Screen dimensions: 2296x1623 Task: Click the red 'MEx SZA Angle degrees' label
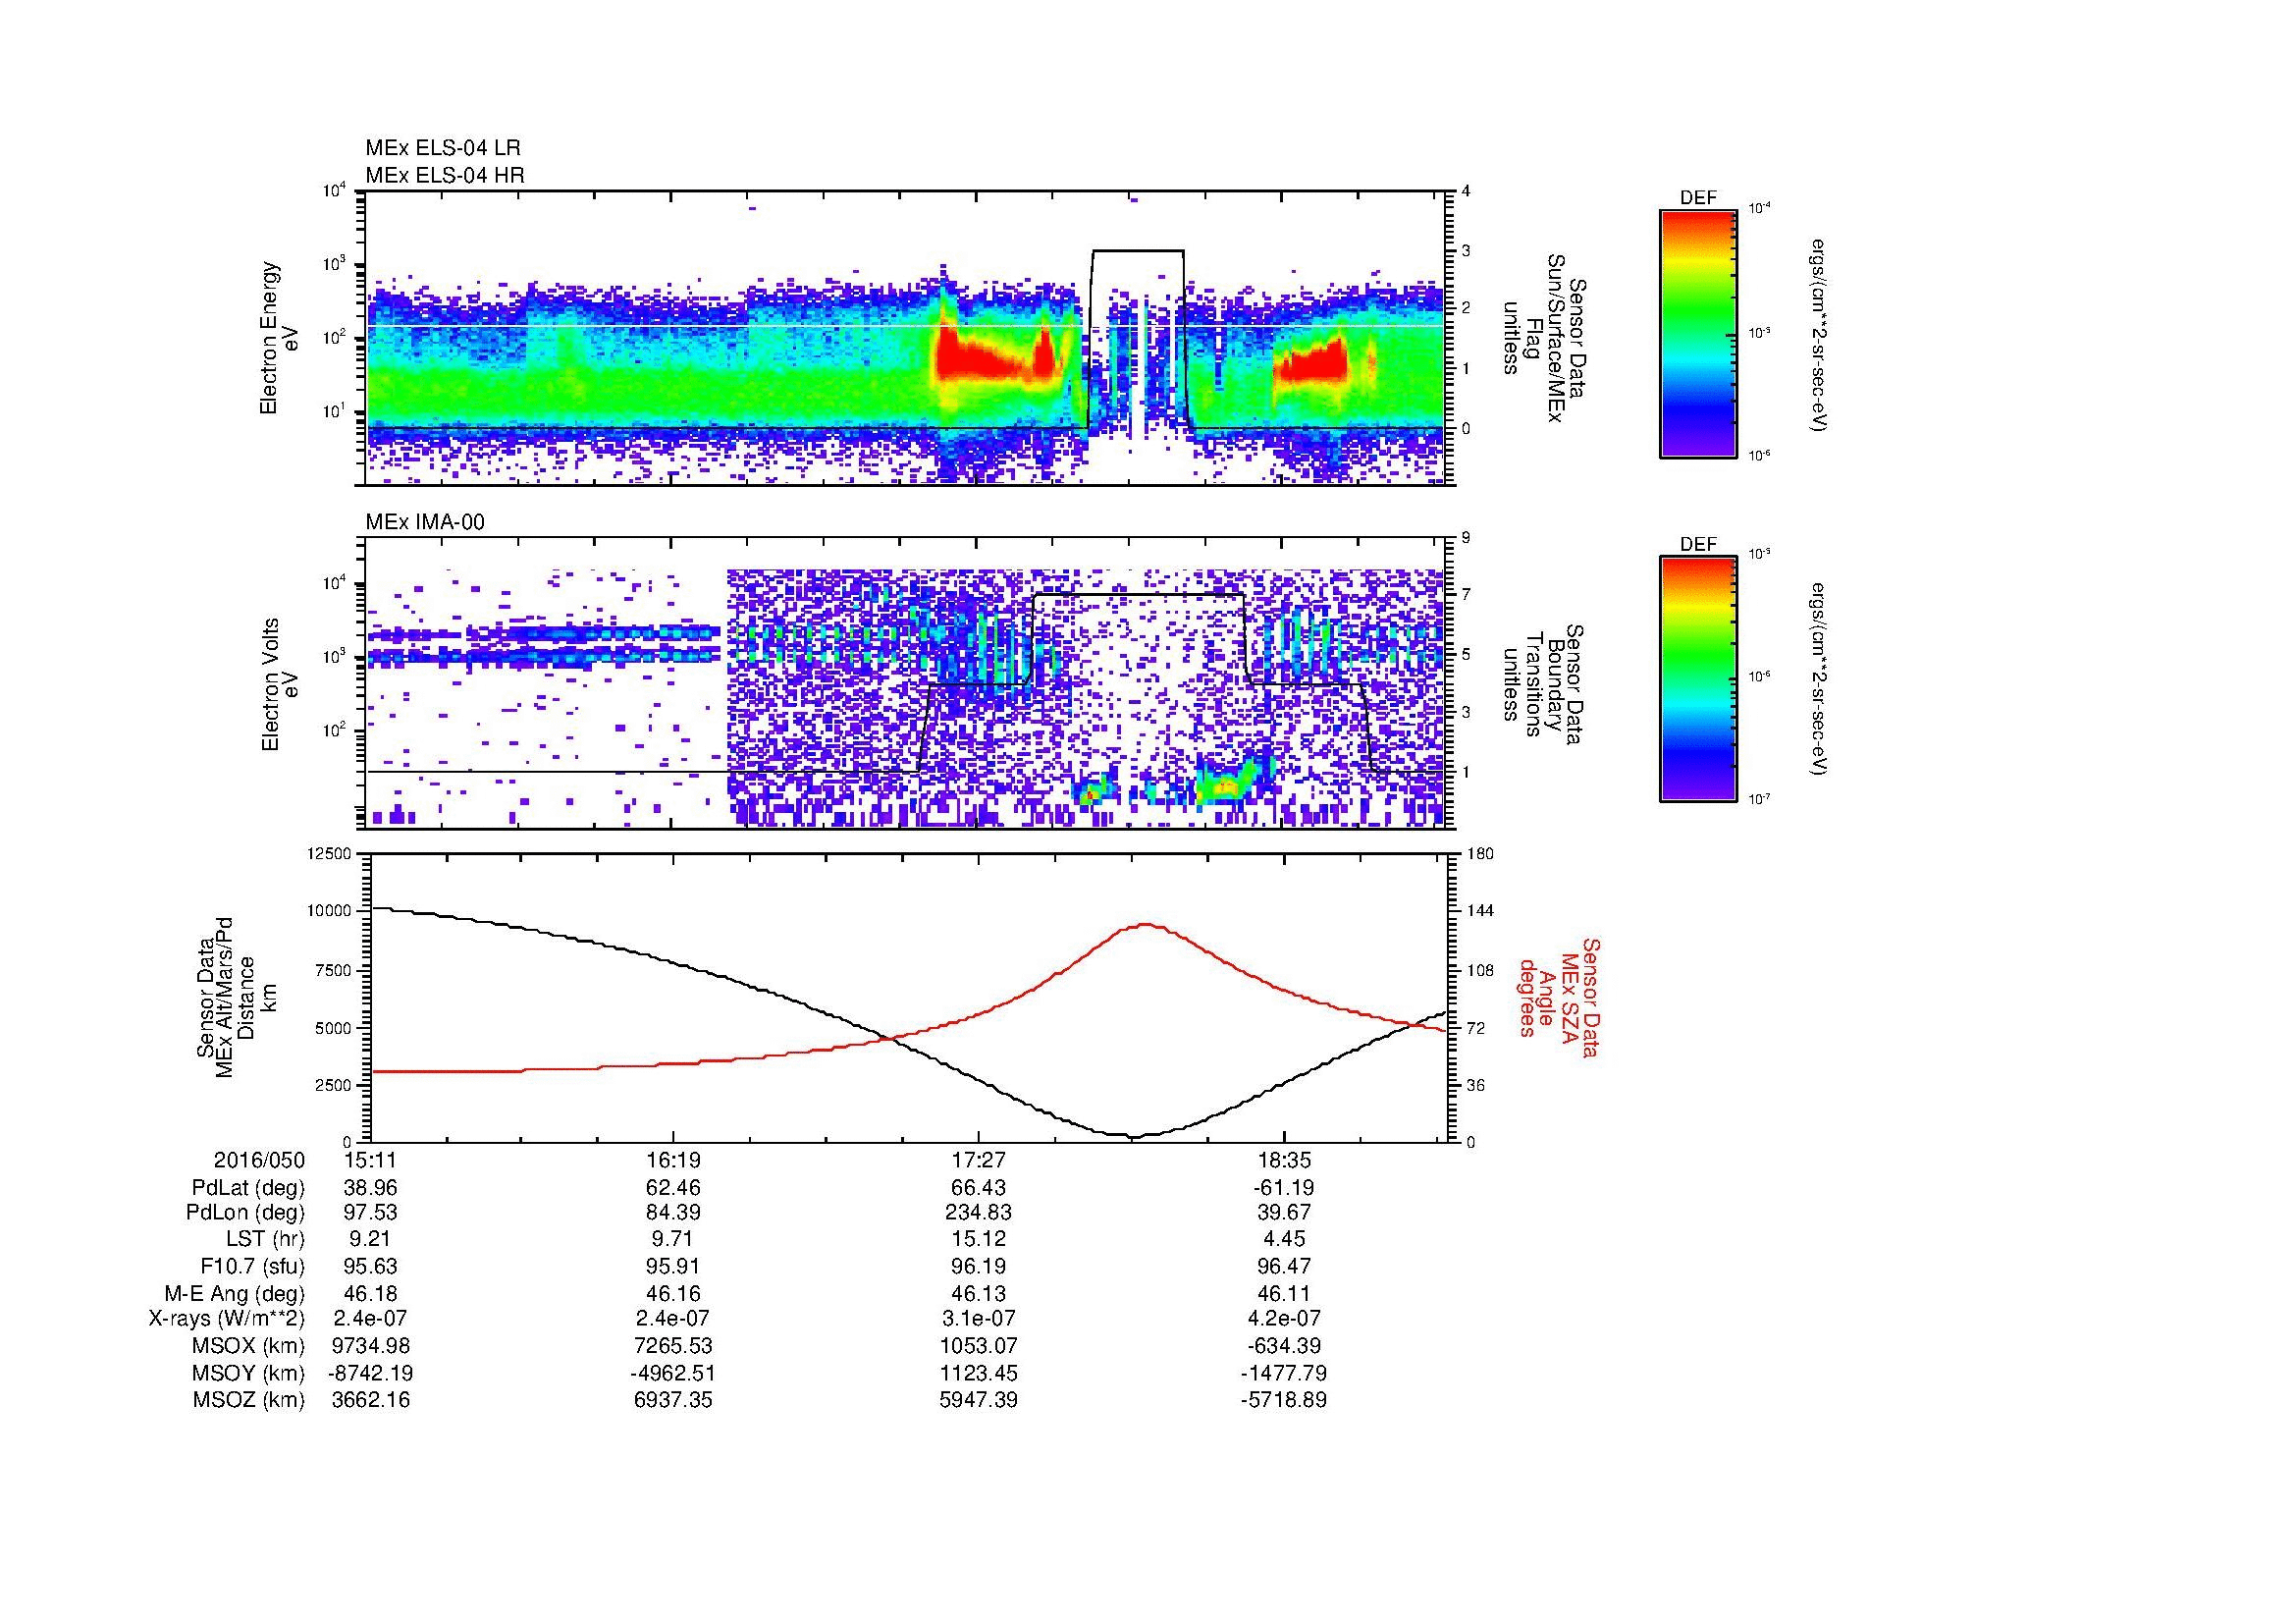click(1559, 997)
